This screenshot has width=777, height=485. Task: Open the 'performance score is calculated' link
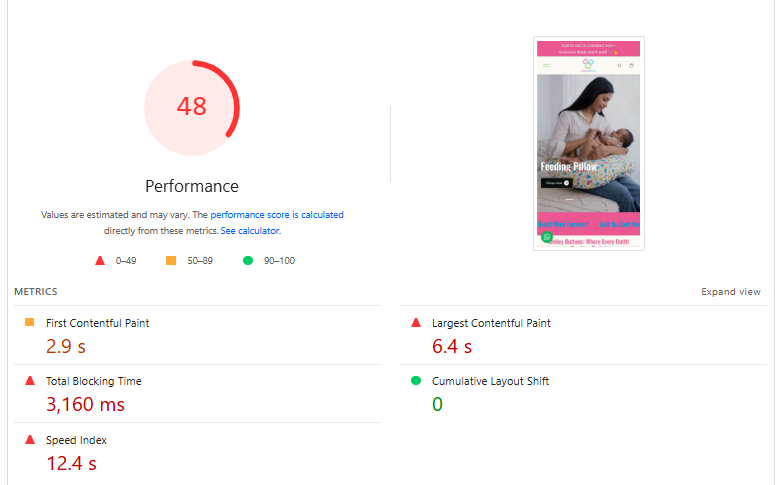click(276, 215)
